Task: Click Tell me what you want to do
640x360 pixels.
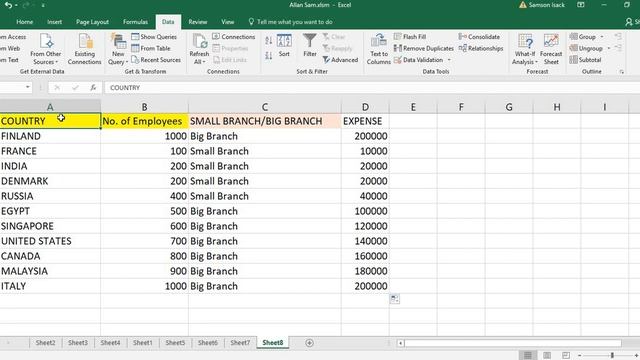Action: tap(290, 22)
